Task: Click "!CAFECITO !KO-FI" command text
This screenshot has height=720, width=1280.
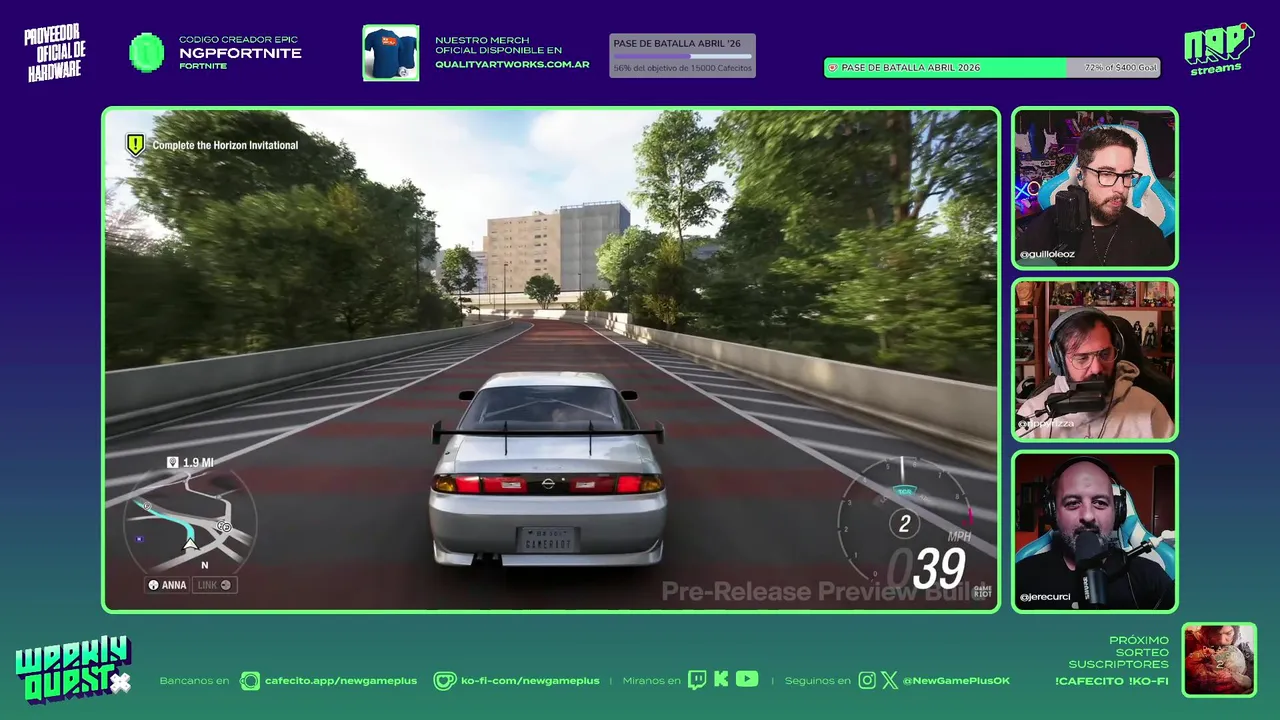Action: (x=1111, y=681)
